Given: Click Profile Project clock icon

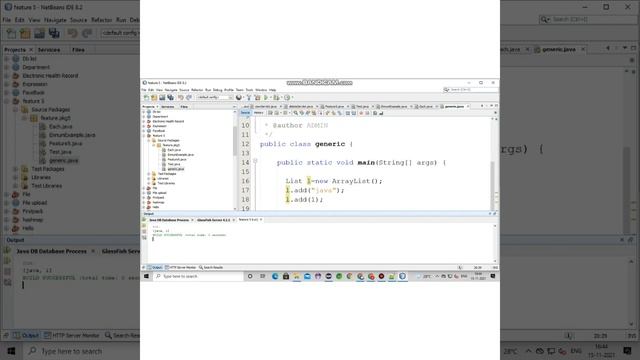Looking at the screenshot, I should point(287,98).
